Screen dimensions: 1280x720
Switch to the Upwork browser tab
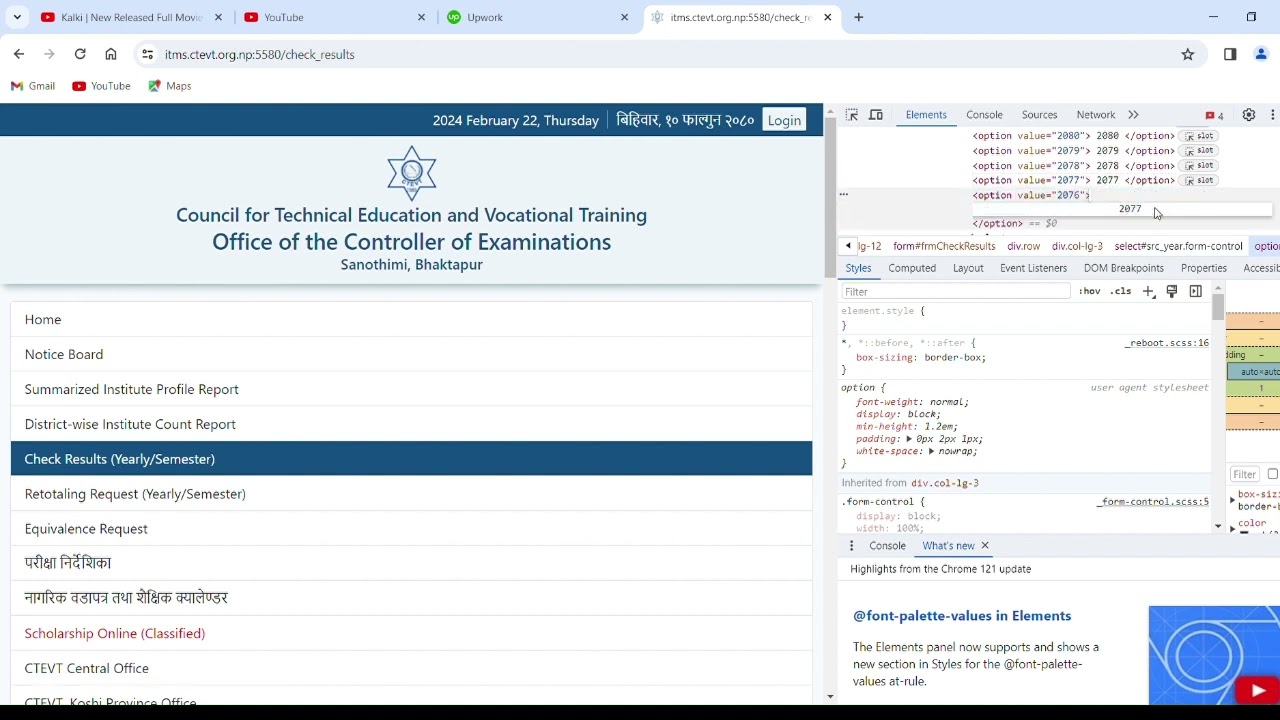538,17
